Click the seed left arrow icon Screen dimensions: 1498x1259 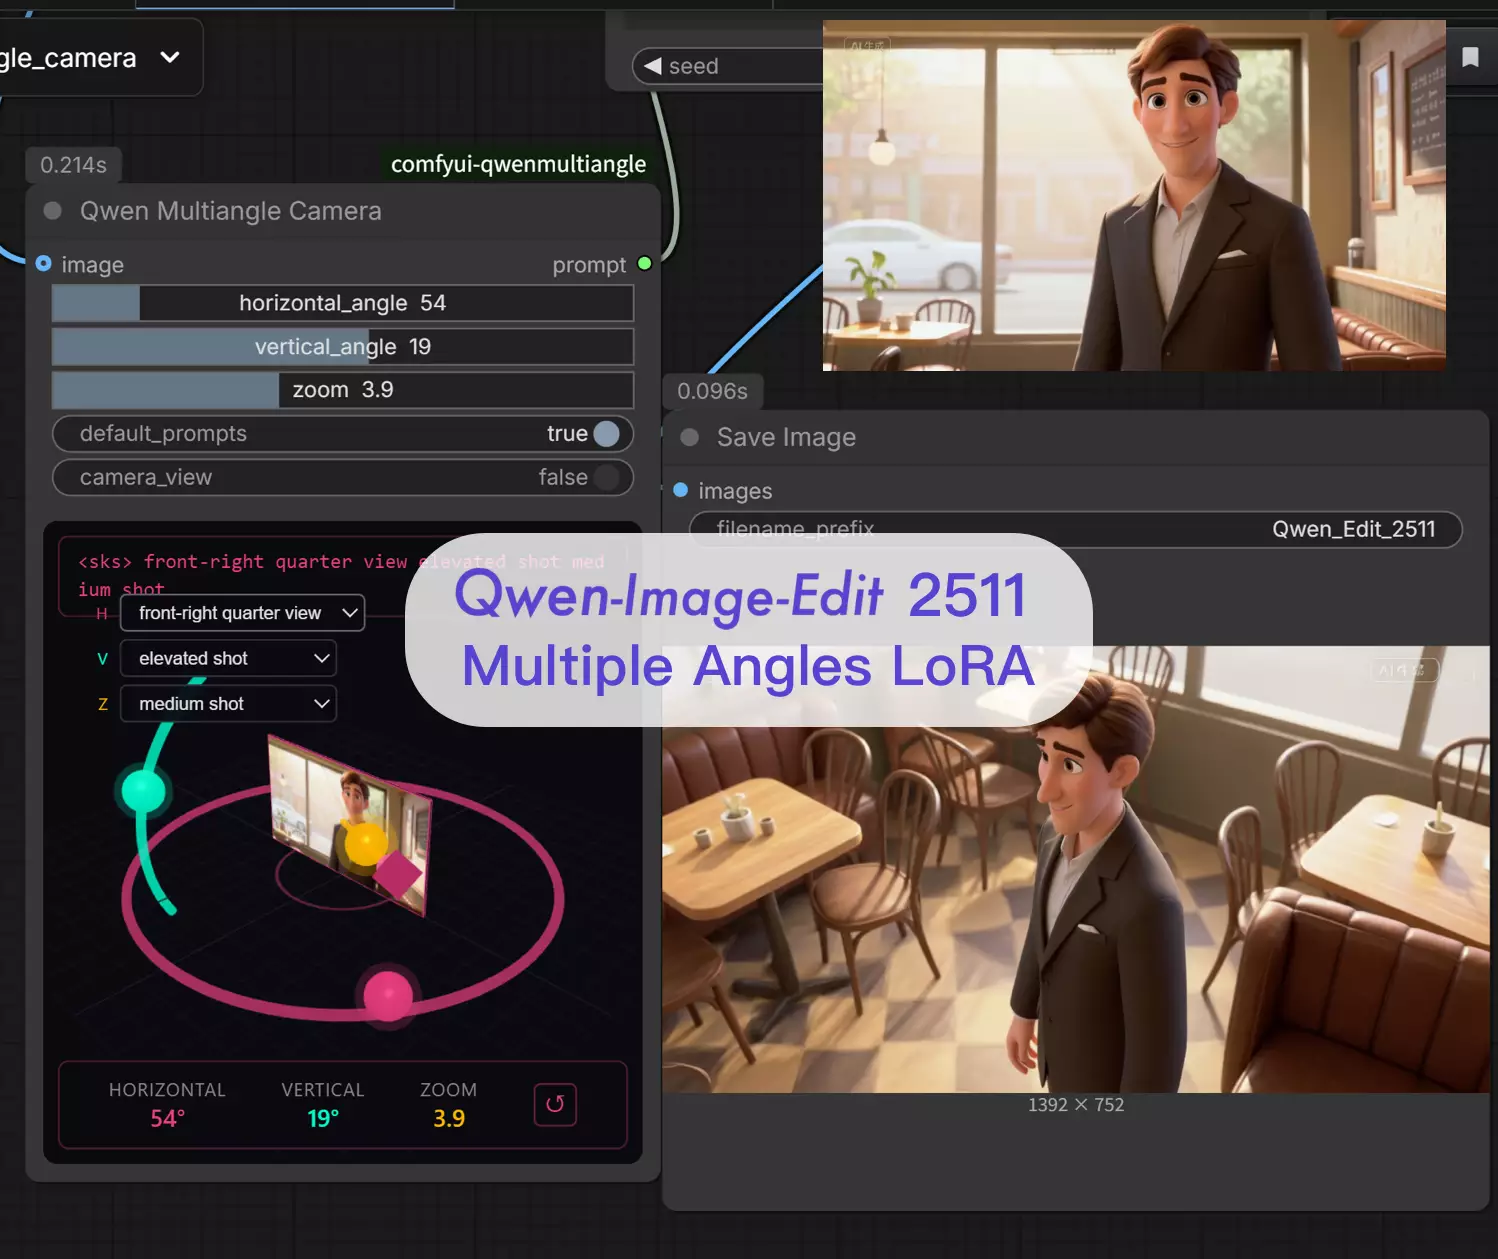point(653,66)
